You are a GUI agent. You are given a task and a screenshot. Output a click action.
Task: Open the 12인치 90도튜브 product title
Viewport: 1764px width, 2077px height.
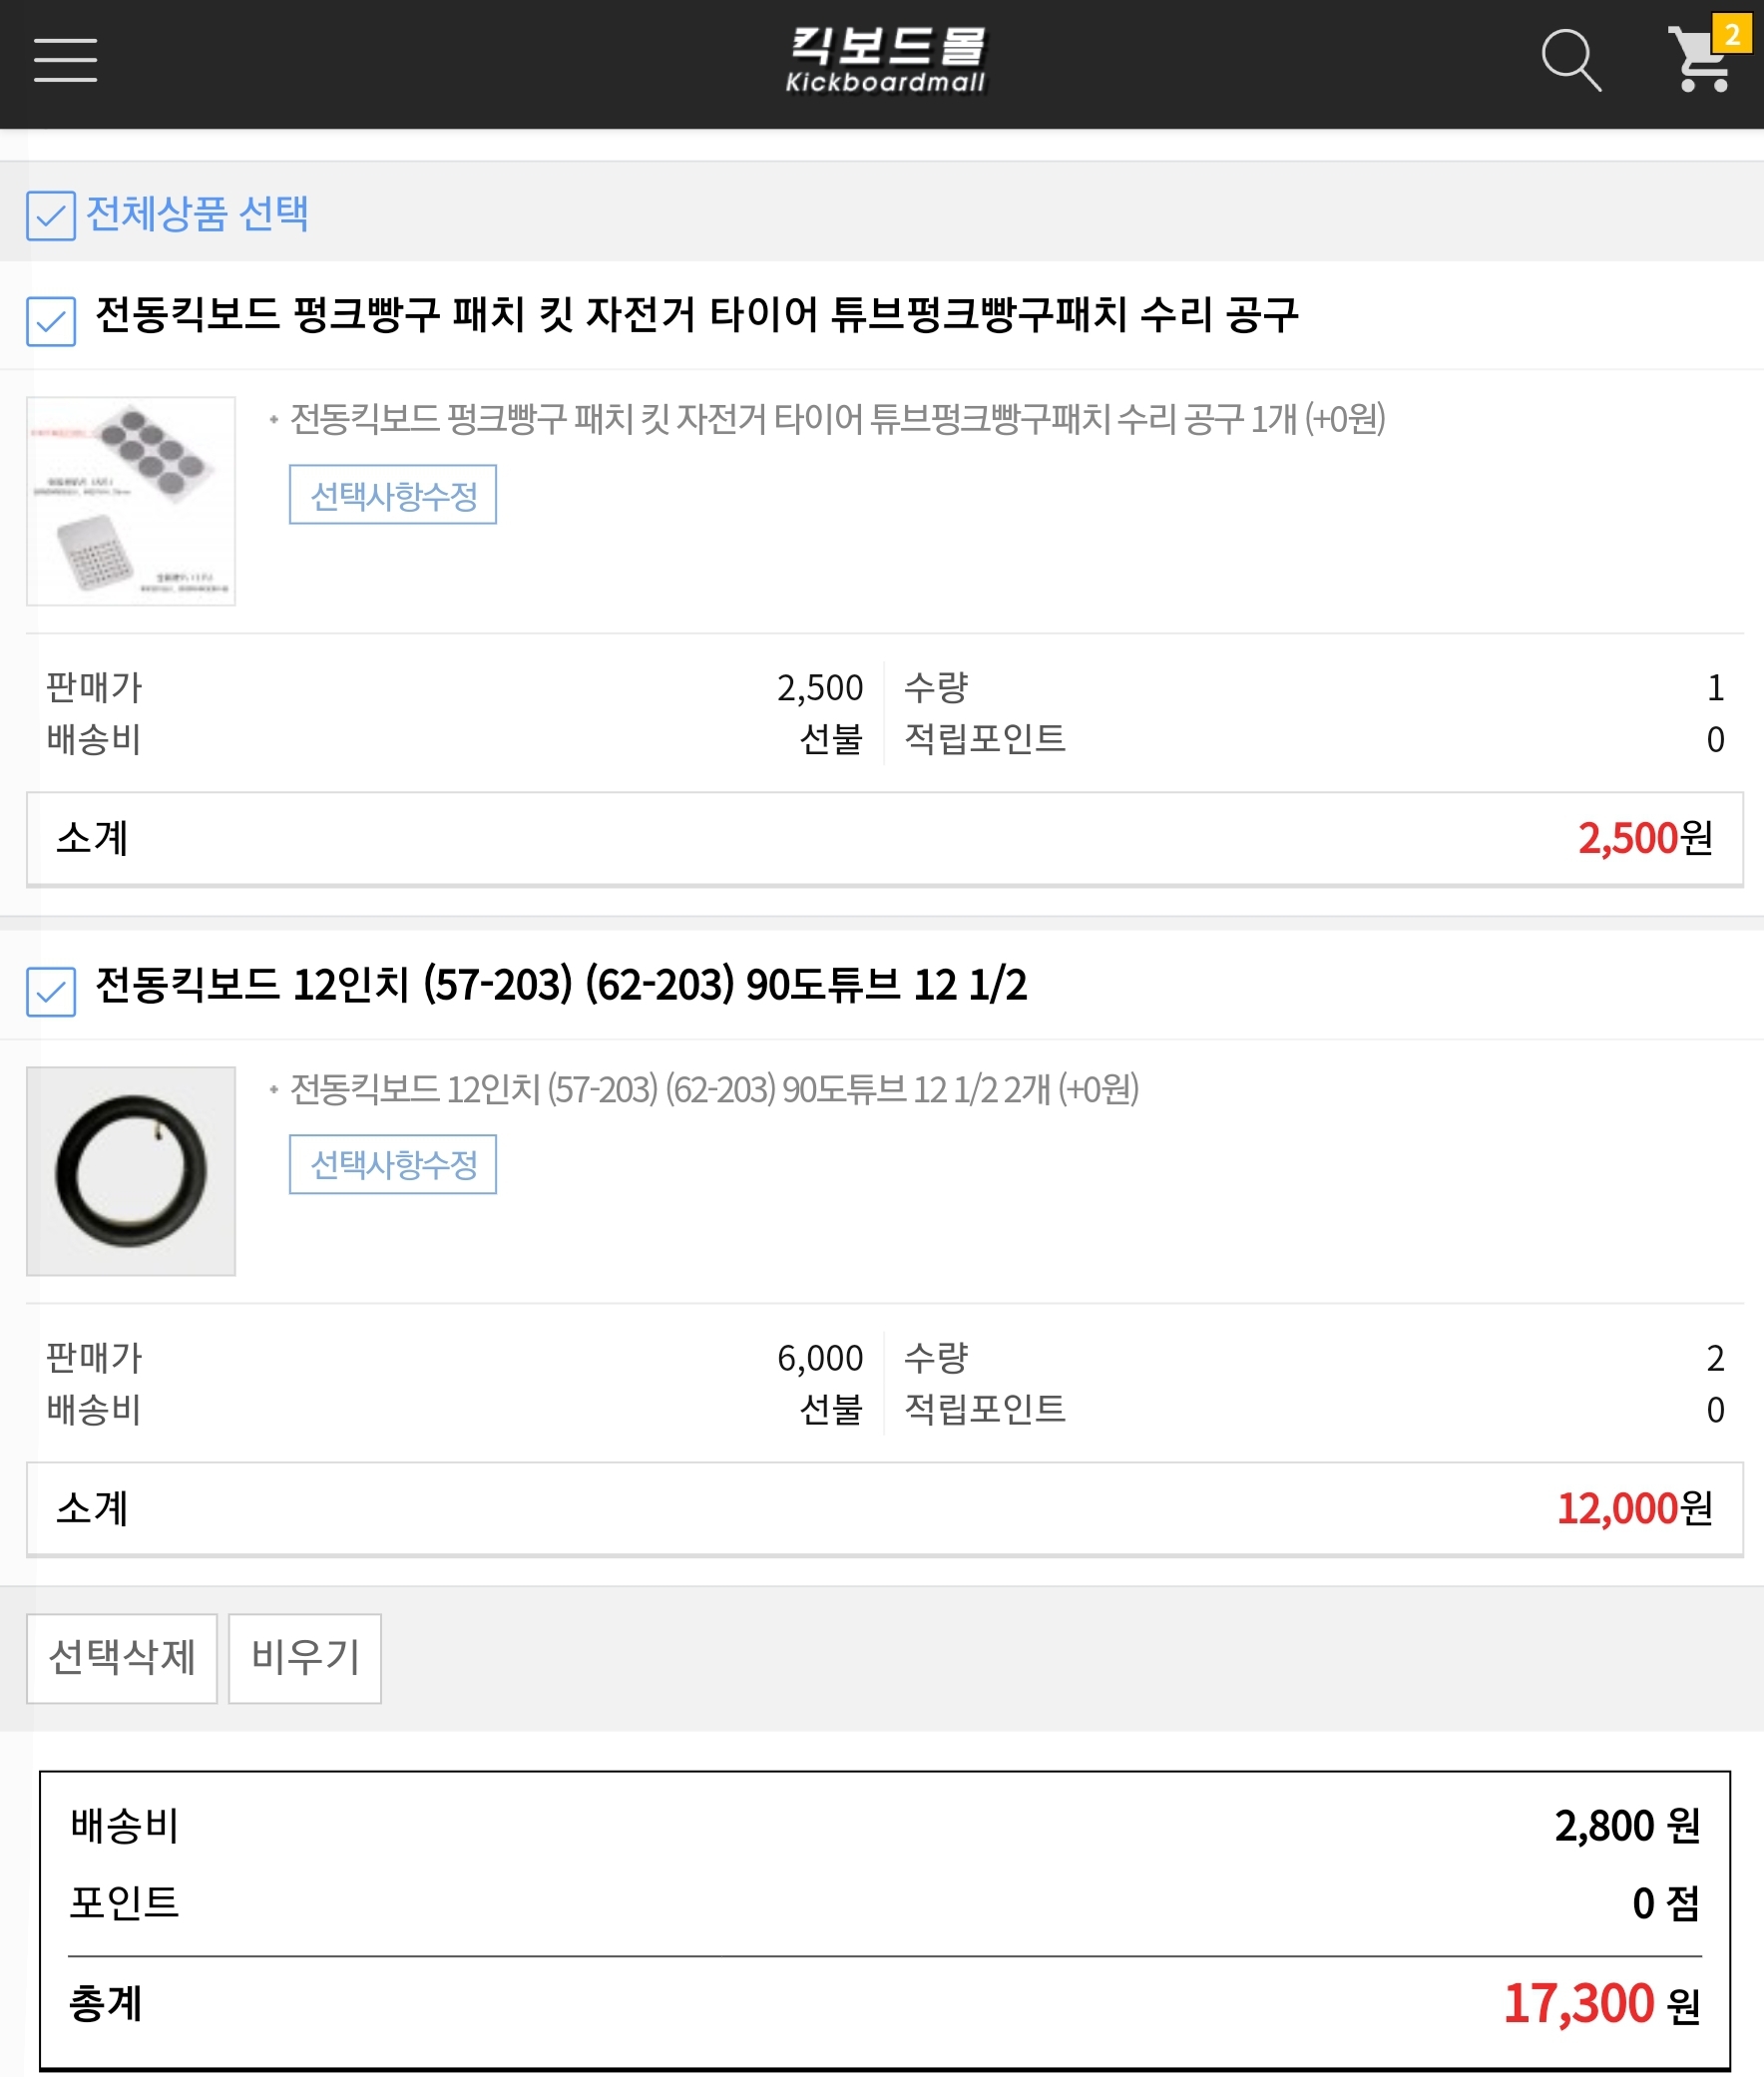(x=560, y=985)
